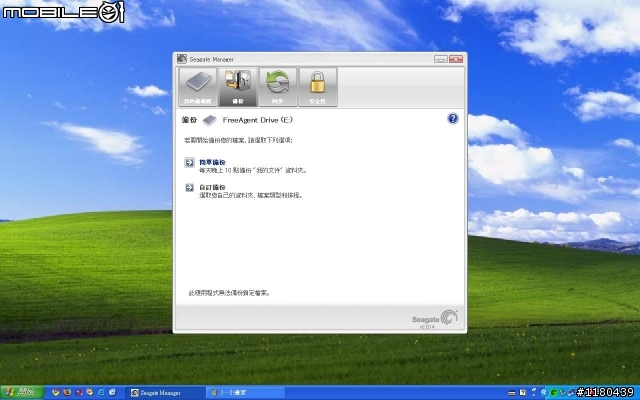Open the Security tab with padlock icon

point(318,87)
